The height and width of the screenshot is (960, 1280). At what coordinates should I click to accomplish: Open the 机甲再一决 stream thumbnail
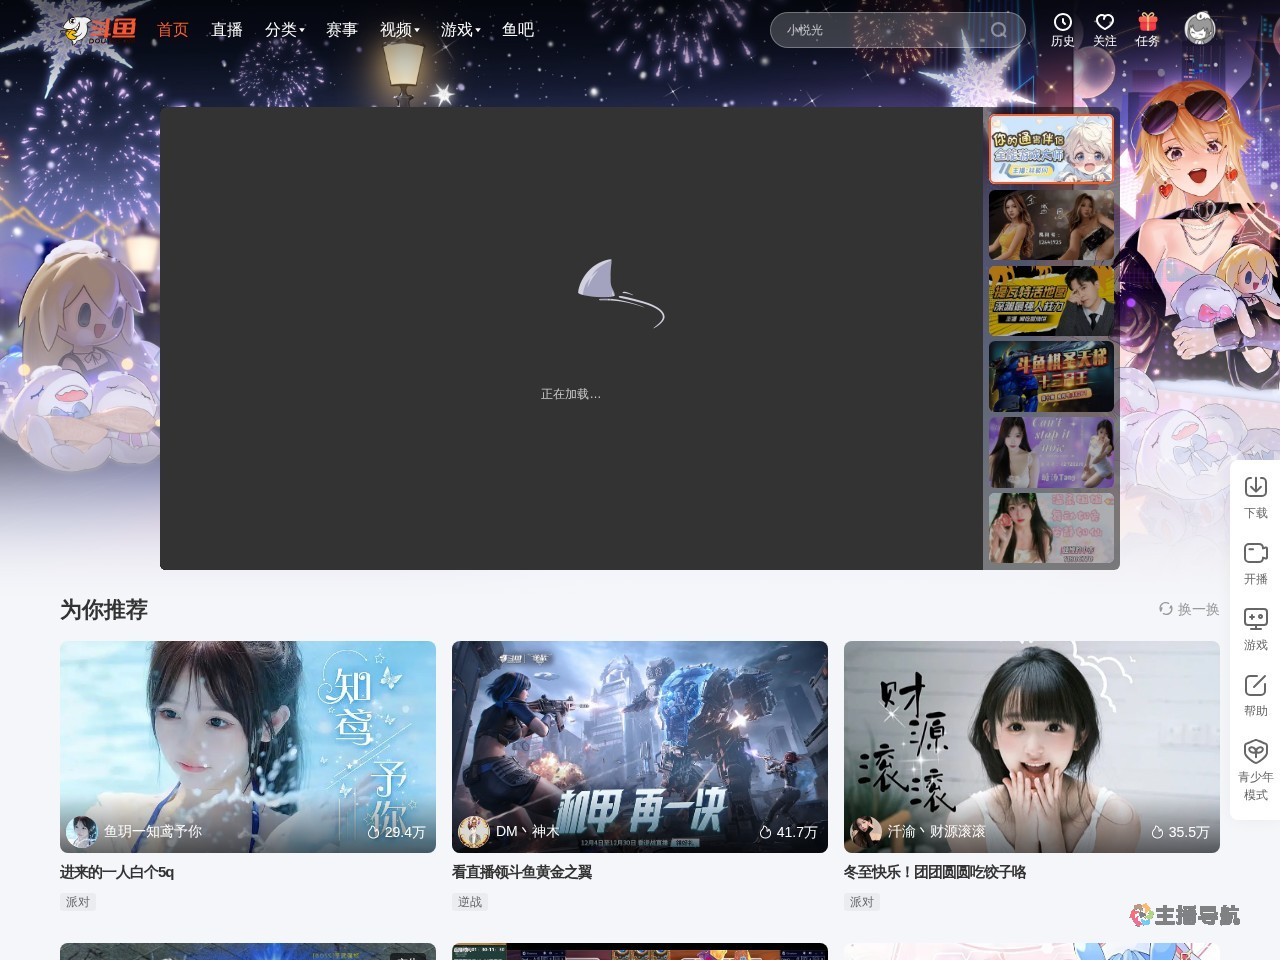pyautogui.click(x=639, y=746)
